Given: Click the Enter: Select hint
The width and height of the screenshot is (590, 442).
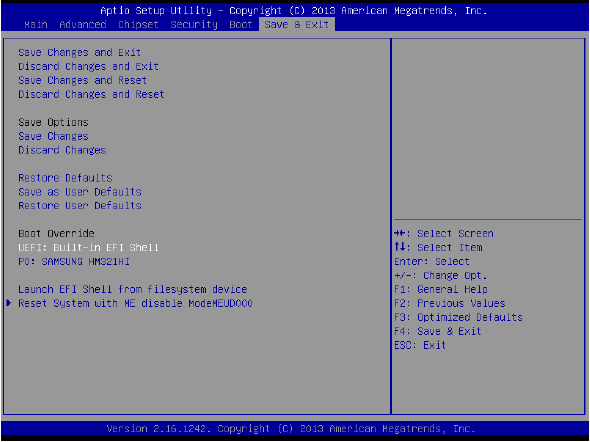Looking at the screenshot, I should (432, 261).
